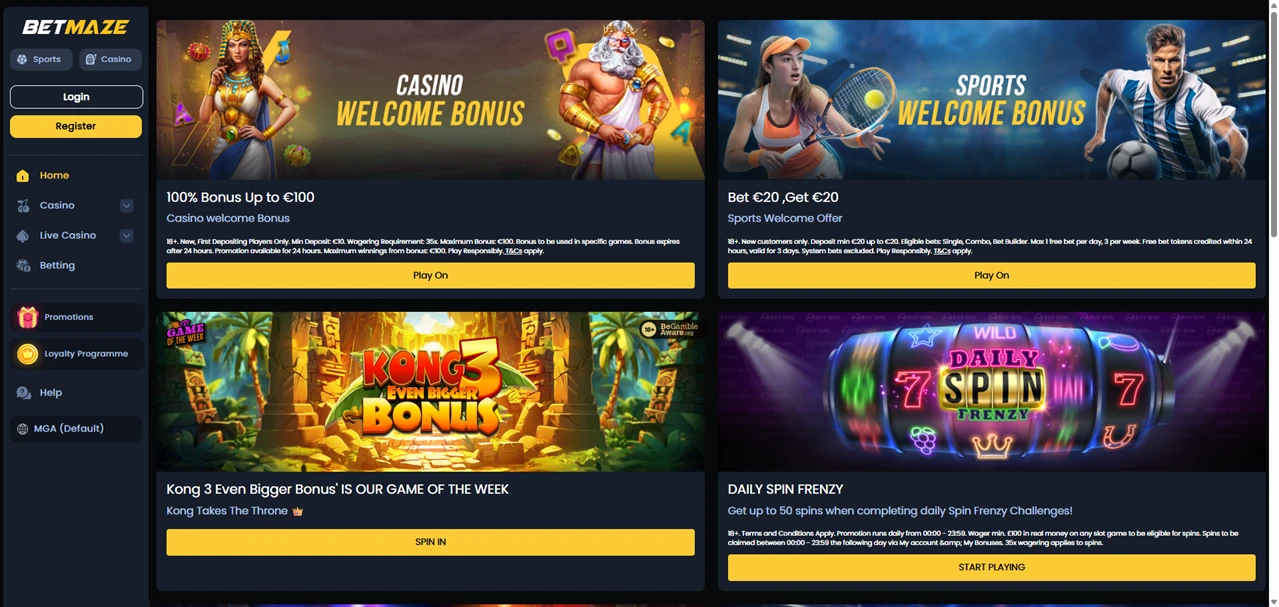Switch to the Sports tab
The image size is (1279, 607).
pyautogui.click(x=41, y=59)
